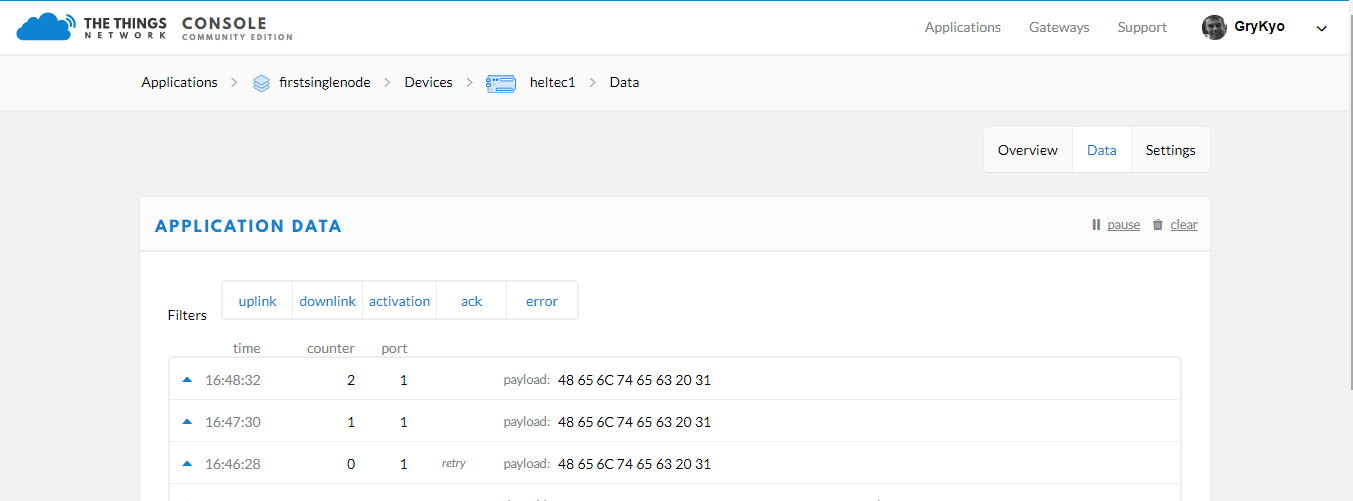Screen dimensions: 1353x501
Task: Click Applications breadcrumb link
Action: 179,83
